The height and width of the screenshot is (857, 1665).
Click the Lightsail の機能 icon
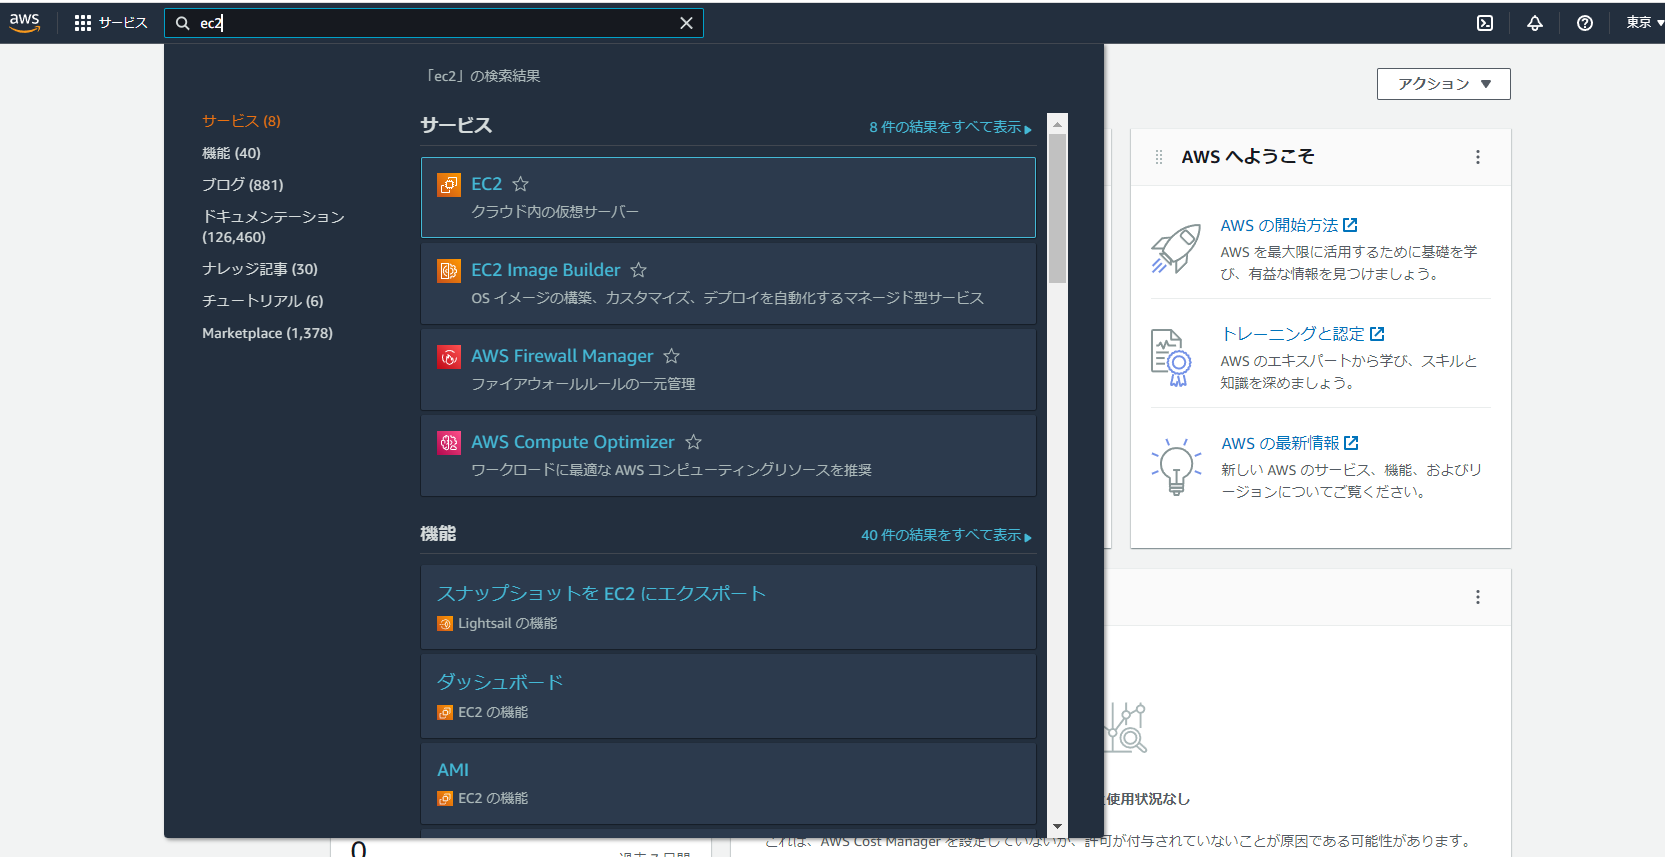[445, 624]
